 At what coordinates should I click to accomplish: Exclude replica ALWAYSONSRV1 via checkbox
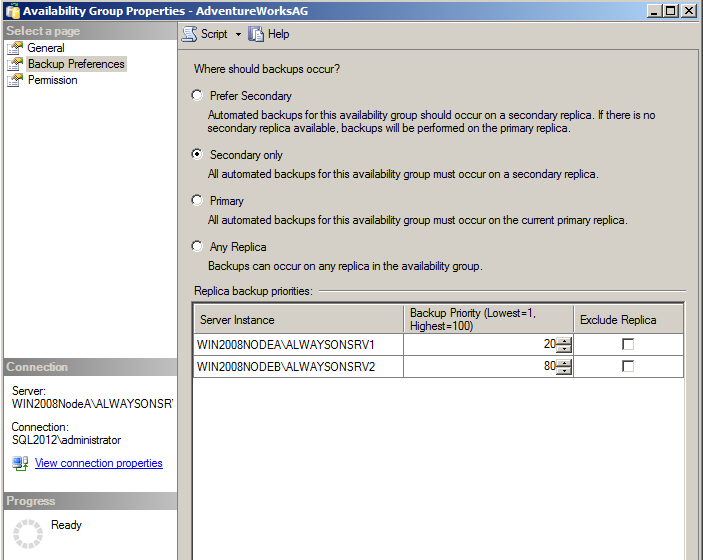coord(628,344)
